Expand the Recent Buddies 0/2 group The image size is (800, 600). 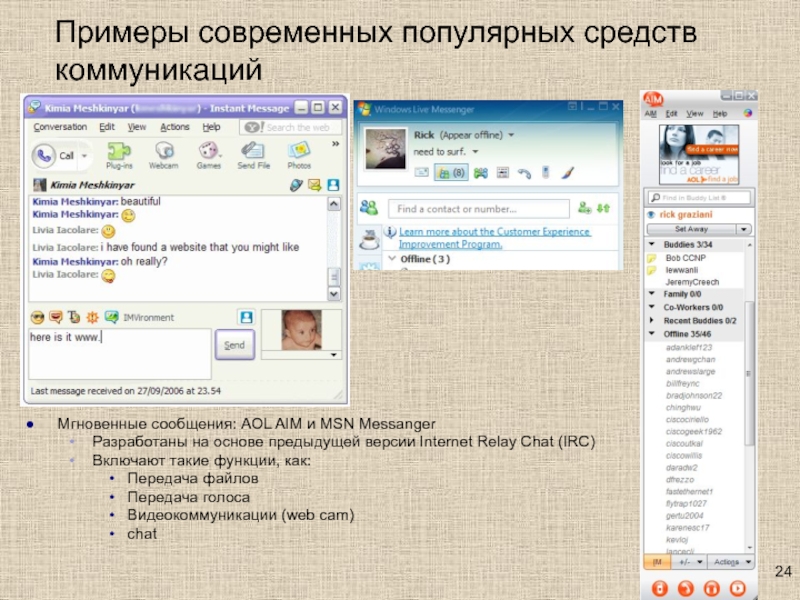coord(652,320)
